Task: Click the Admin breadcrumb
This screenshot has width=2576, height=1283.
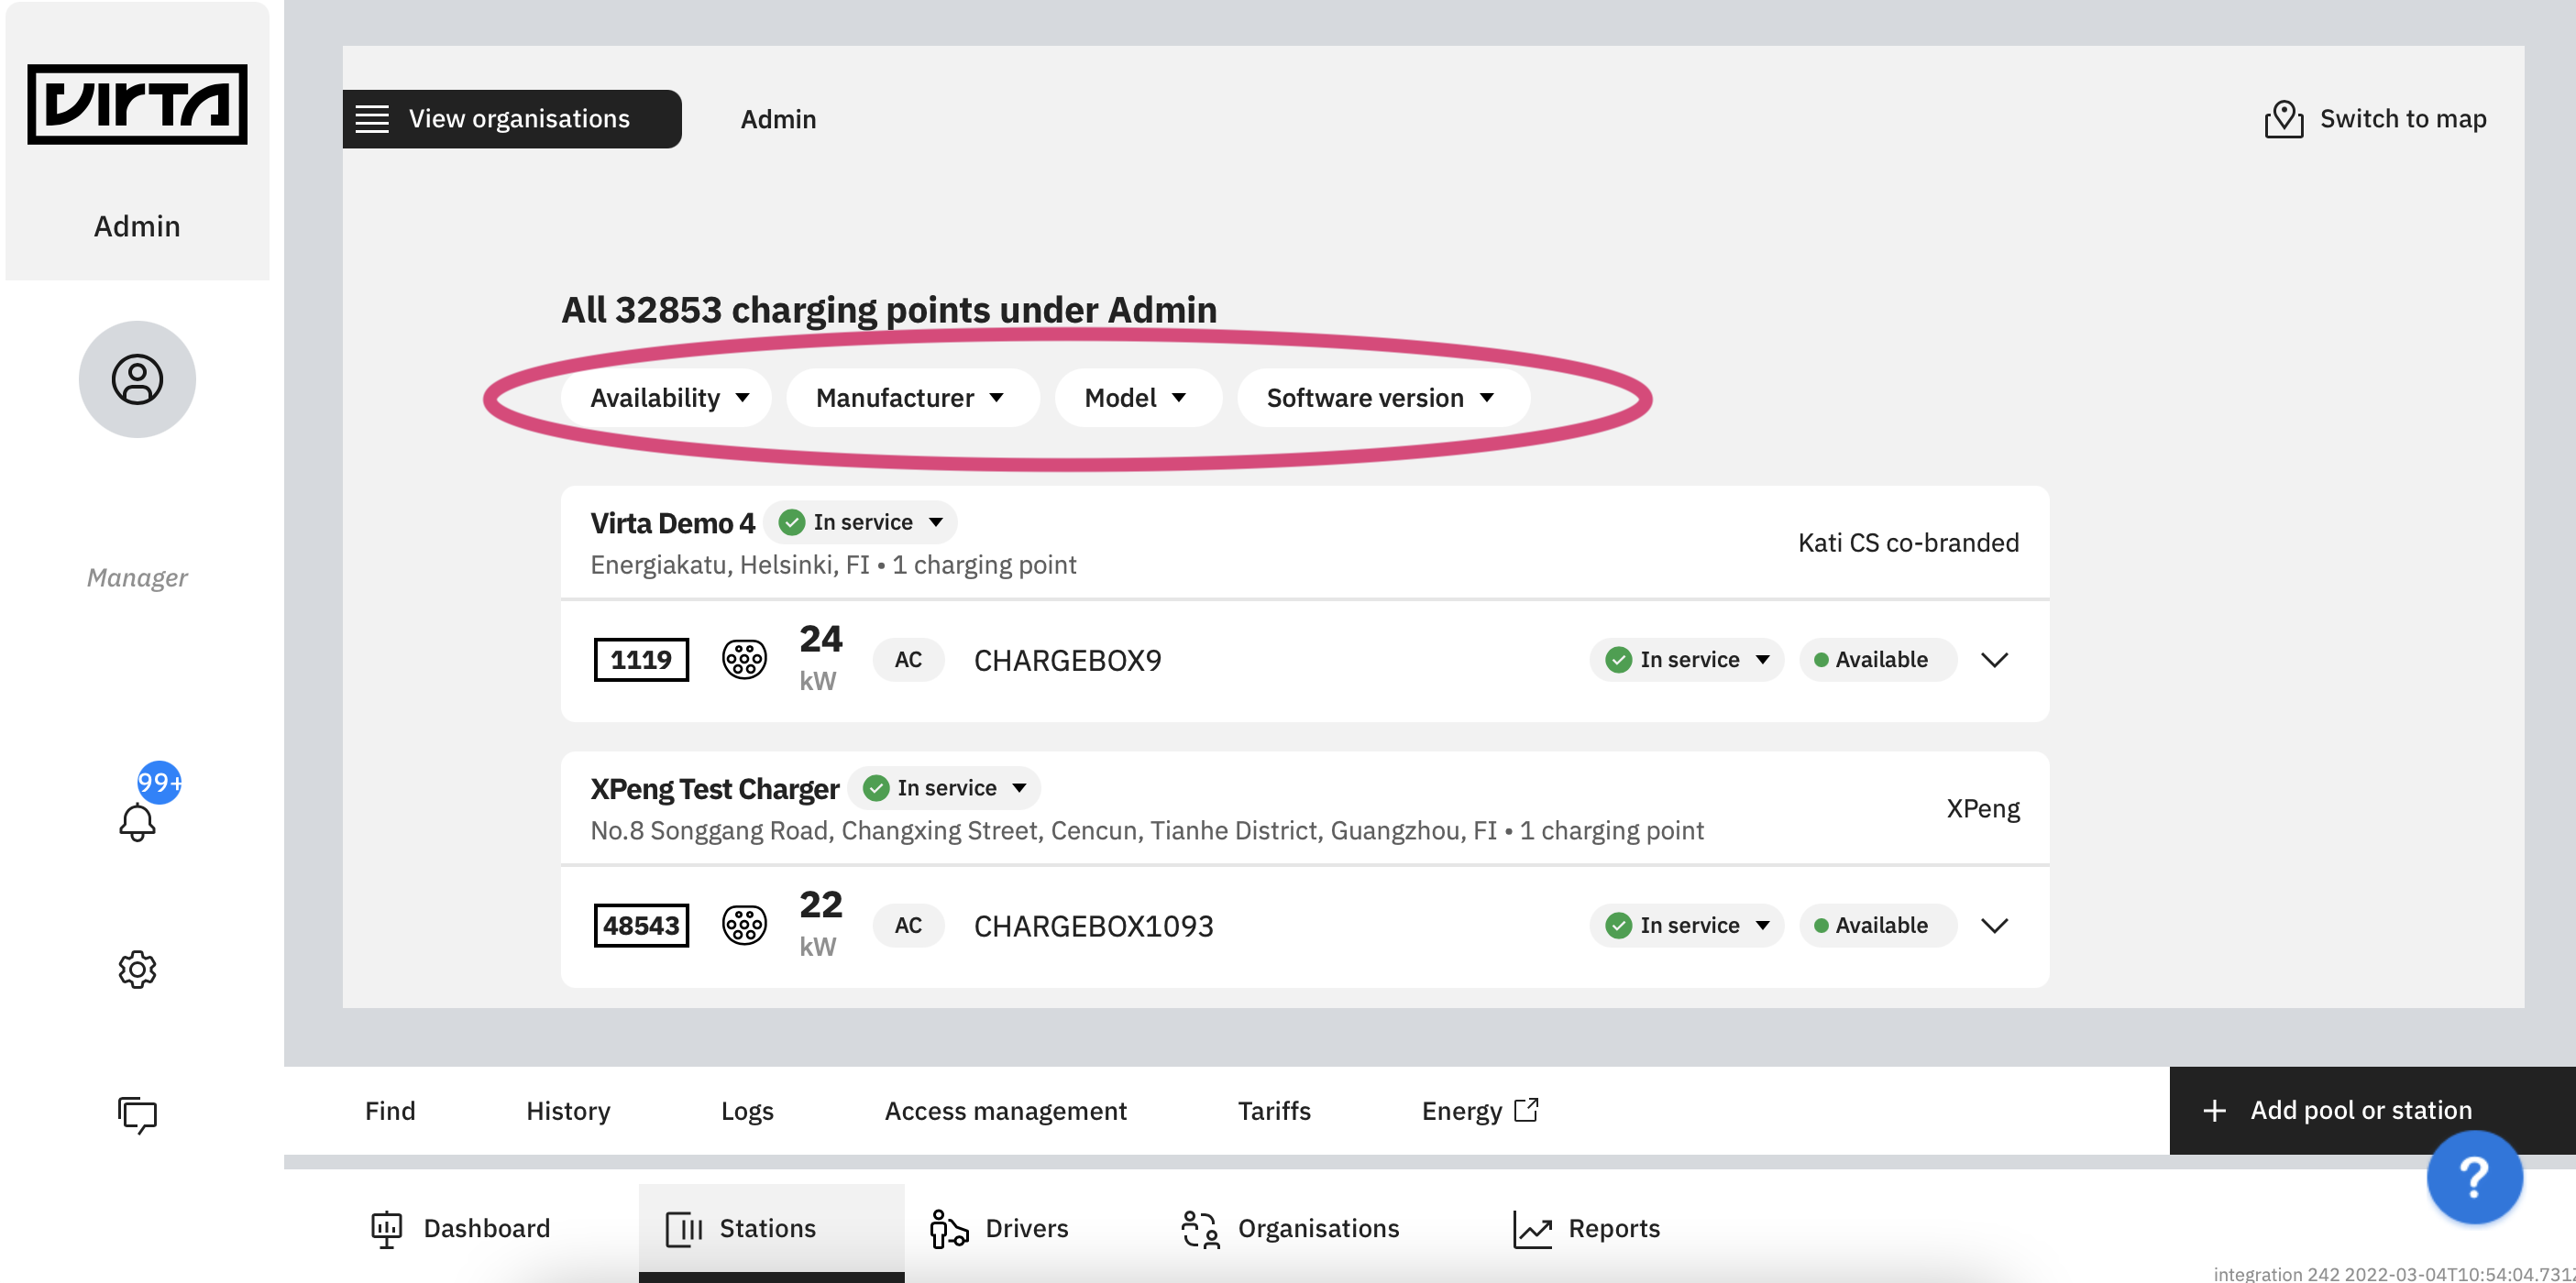Action: tap(778, 119)
